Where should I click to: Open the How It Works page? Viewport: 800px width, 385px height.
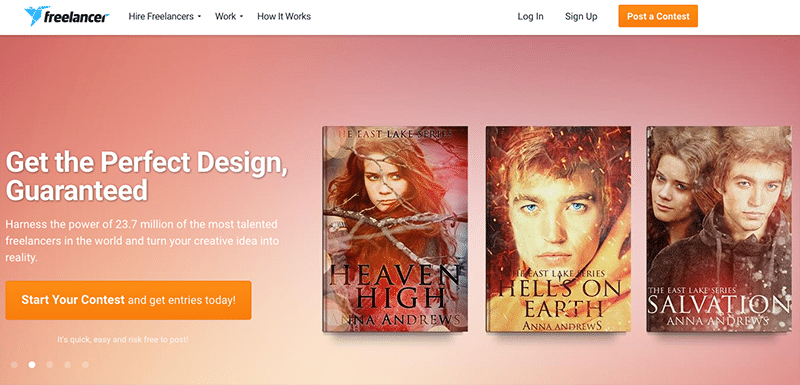point(284,16)
